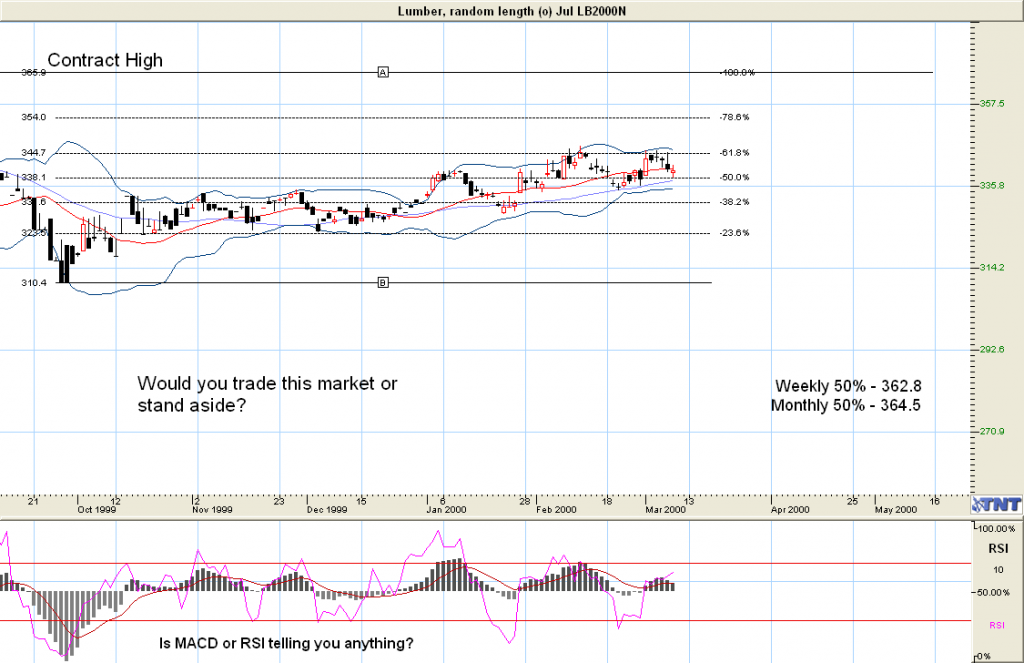
Task: Click the 310.4 contract low price label
Action: tap(34, 284)
